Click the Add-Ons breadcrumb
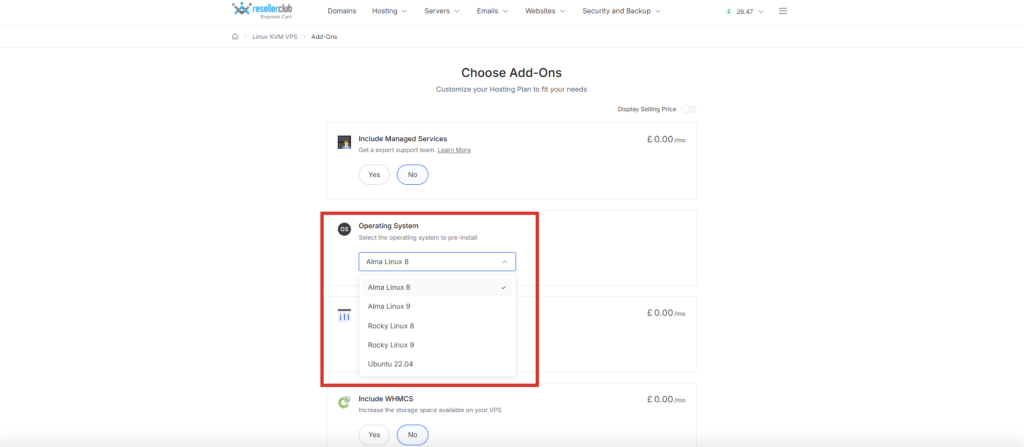 click(x=324, y=37)
